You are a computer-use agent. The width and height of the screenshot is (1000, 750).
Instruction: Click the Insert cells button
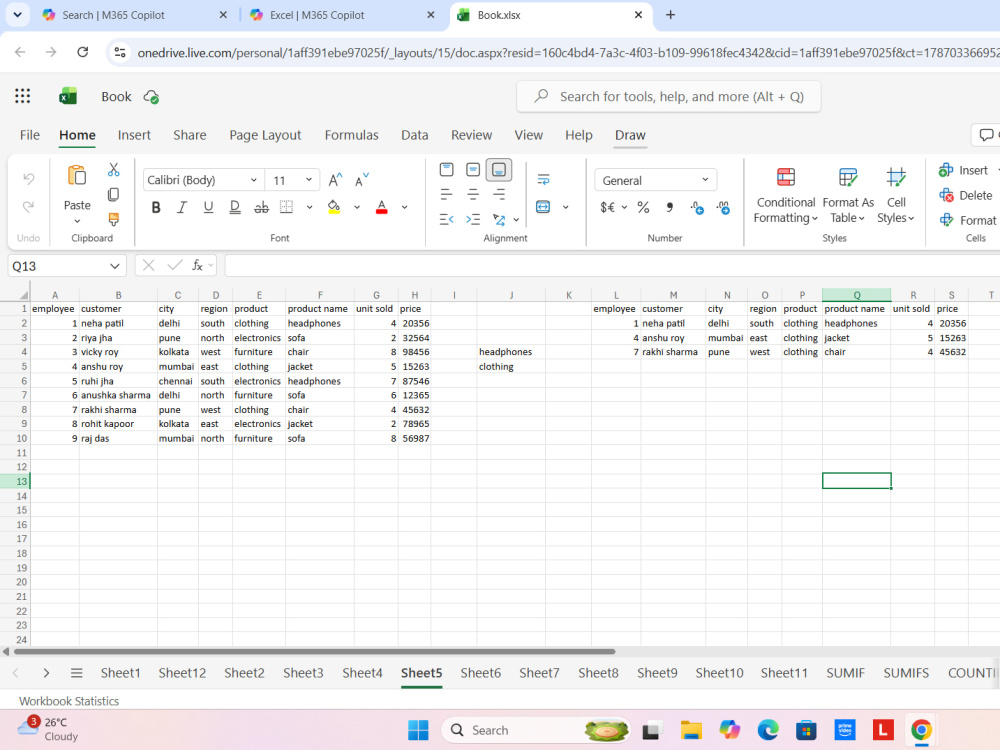963,170
